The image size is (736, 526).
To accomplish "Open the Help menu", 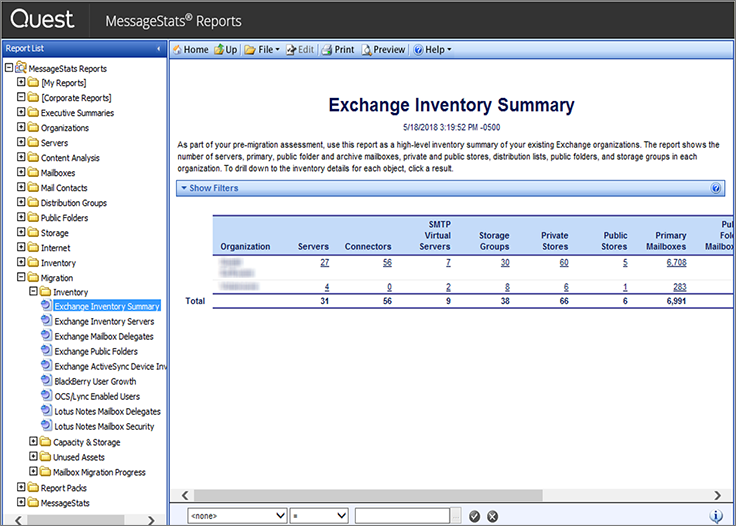I will [433, 50].
